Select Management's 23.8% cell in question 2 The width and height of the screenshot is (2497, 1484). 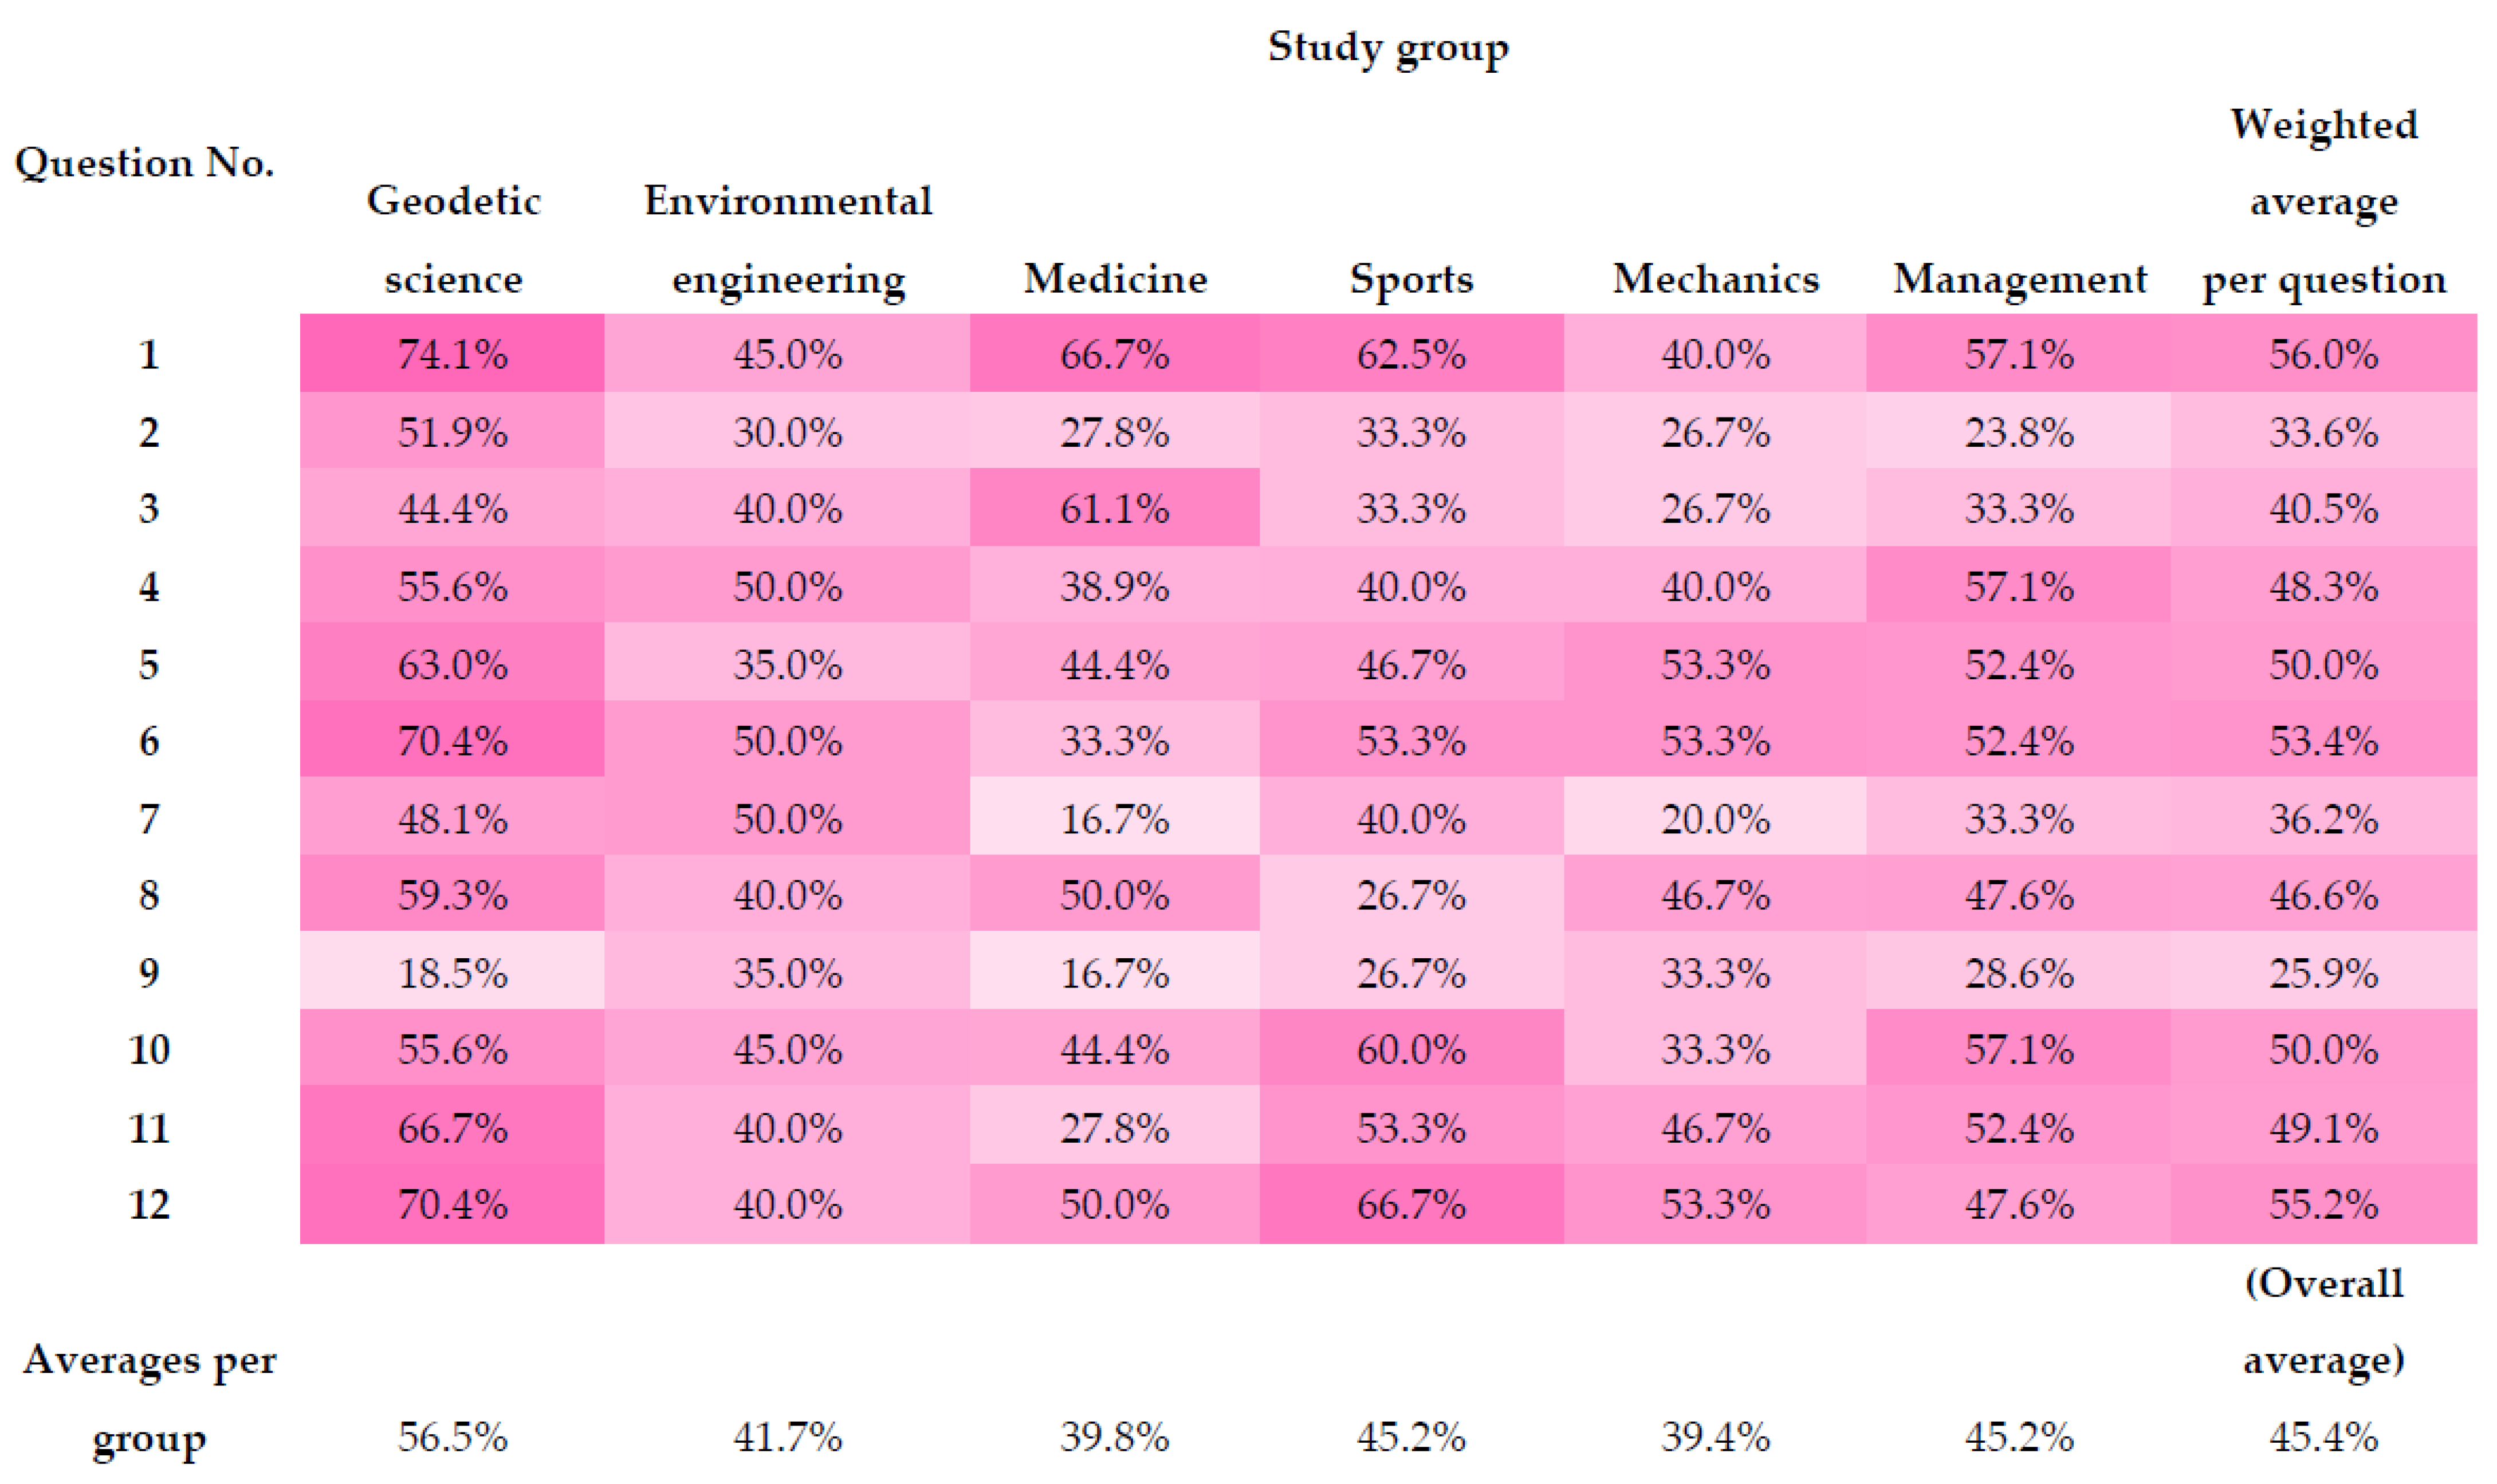point(2019,433)
